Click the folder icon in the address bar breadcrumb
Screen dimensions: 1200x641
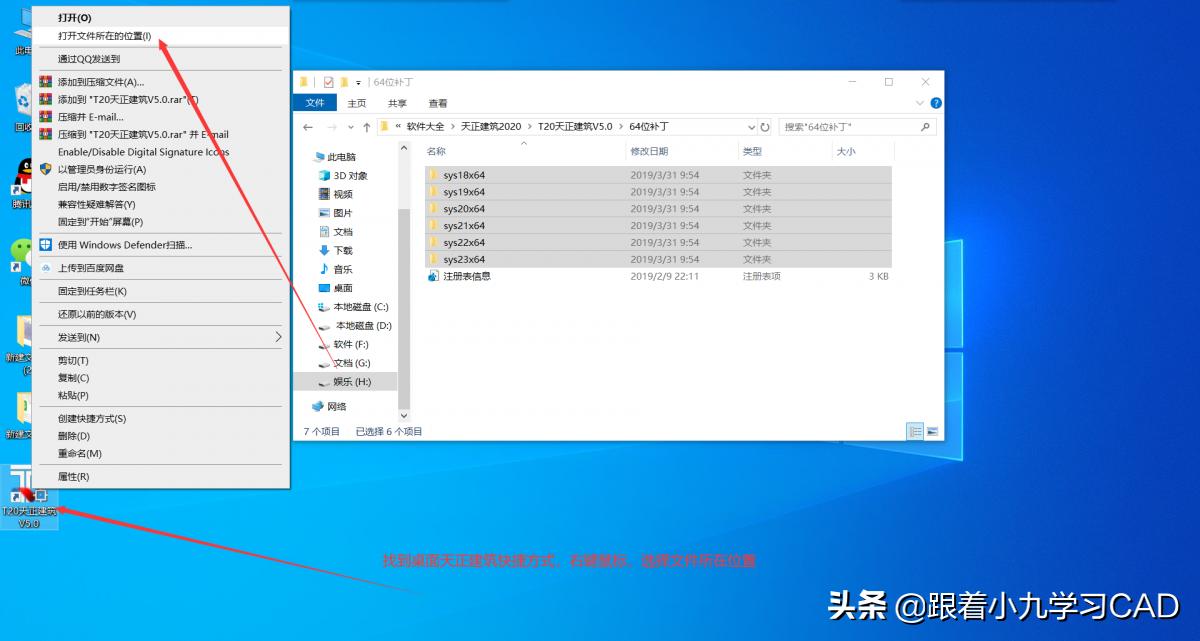click(x=385, y=126)
